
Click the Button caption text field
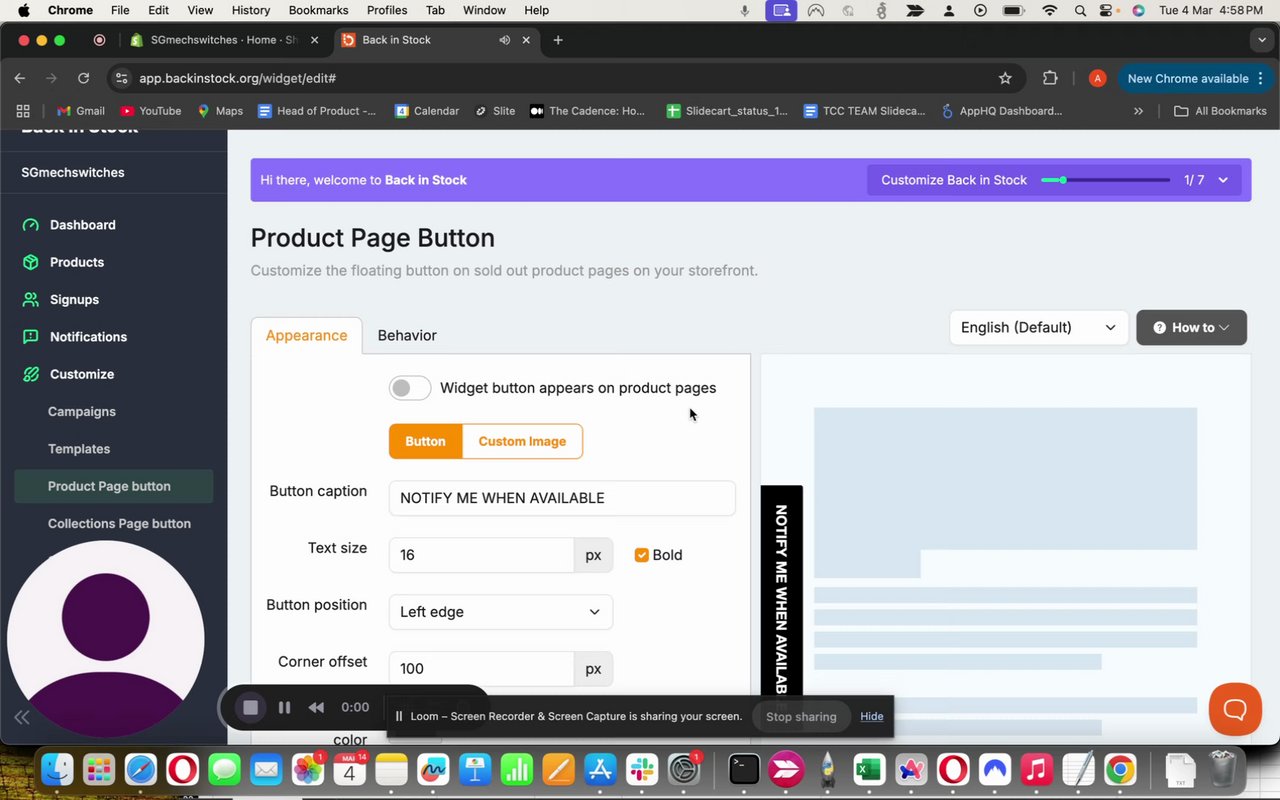tap(562, 498)
